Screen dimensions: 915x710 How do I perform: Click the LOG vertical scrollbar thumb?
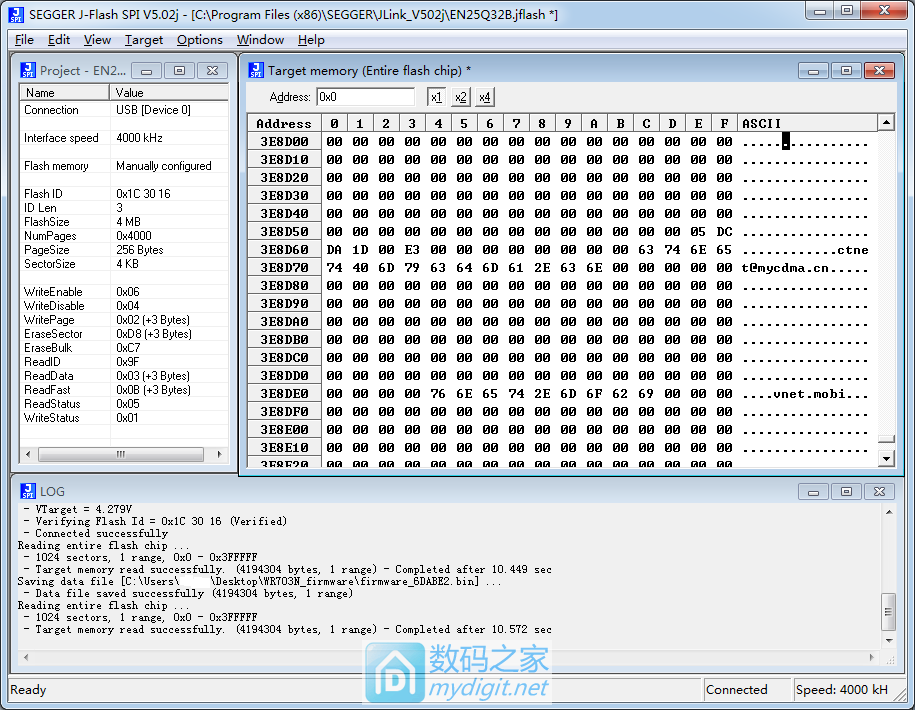click(x=889, y=611)
